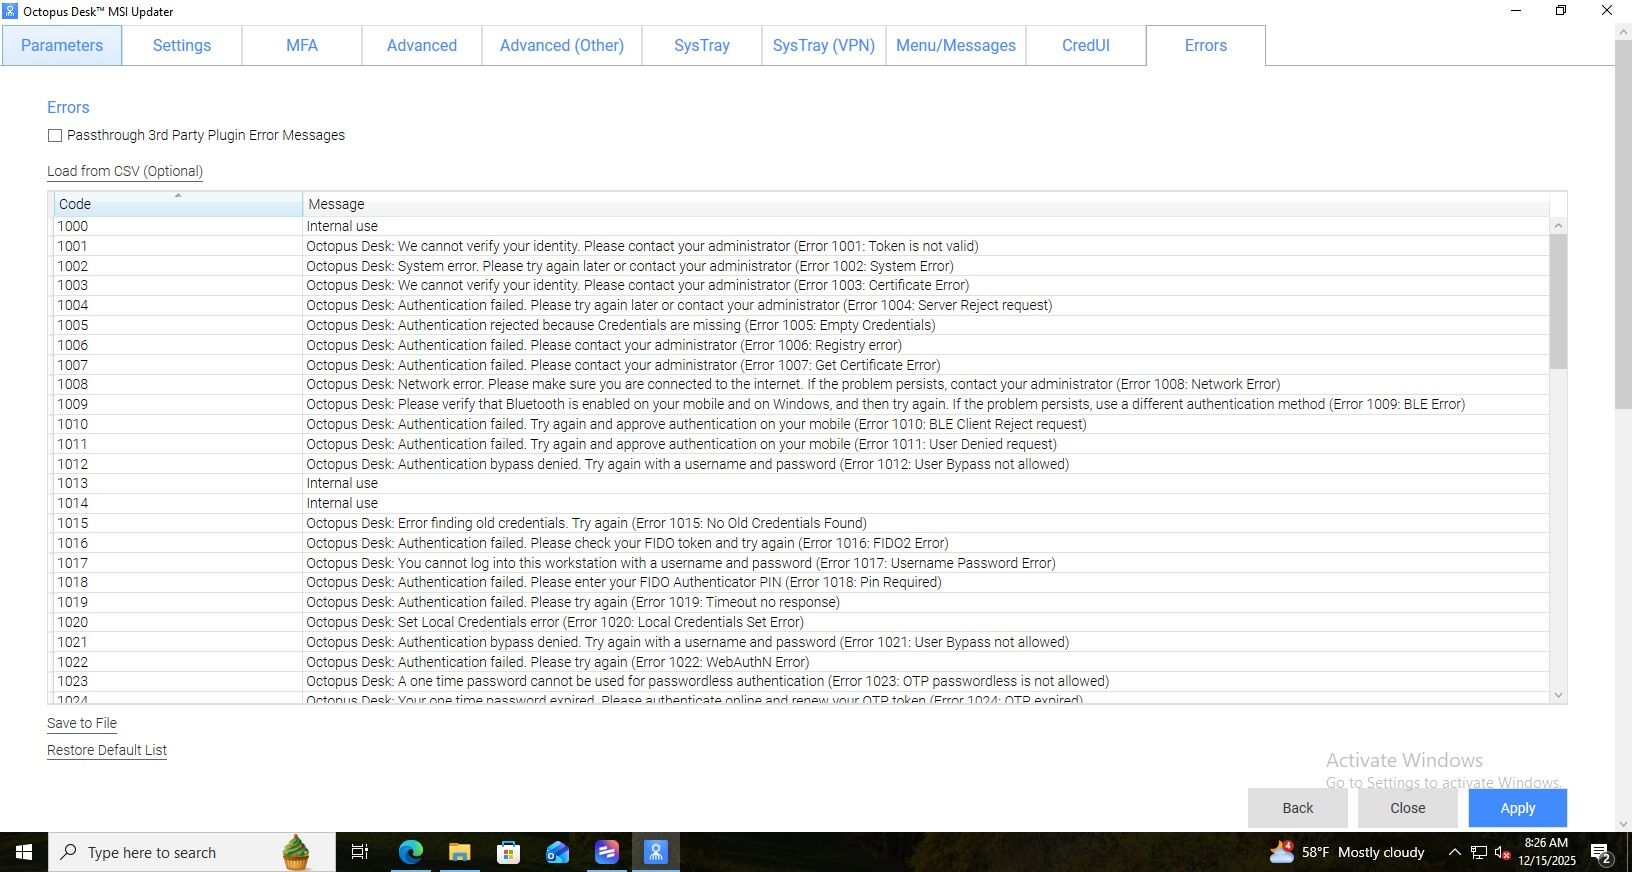Select the 1008 Network Error message
Image resolution: width=1632 pixels, height=872 pixels.
(x=793, y=384)
